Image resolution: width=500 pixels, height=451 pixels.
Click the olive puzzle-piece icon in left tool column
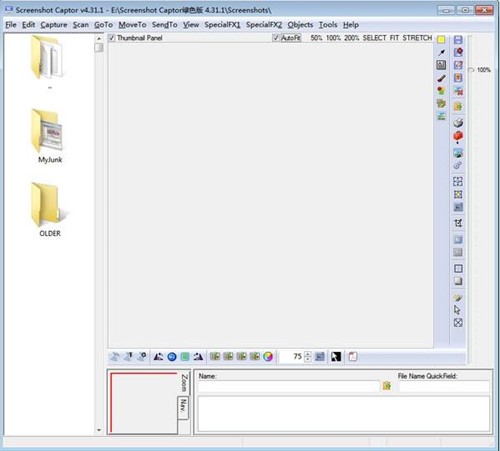pos(441,104)
